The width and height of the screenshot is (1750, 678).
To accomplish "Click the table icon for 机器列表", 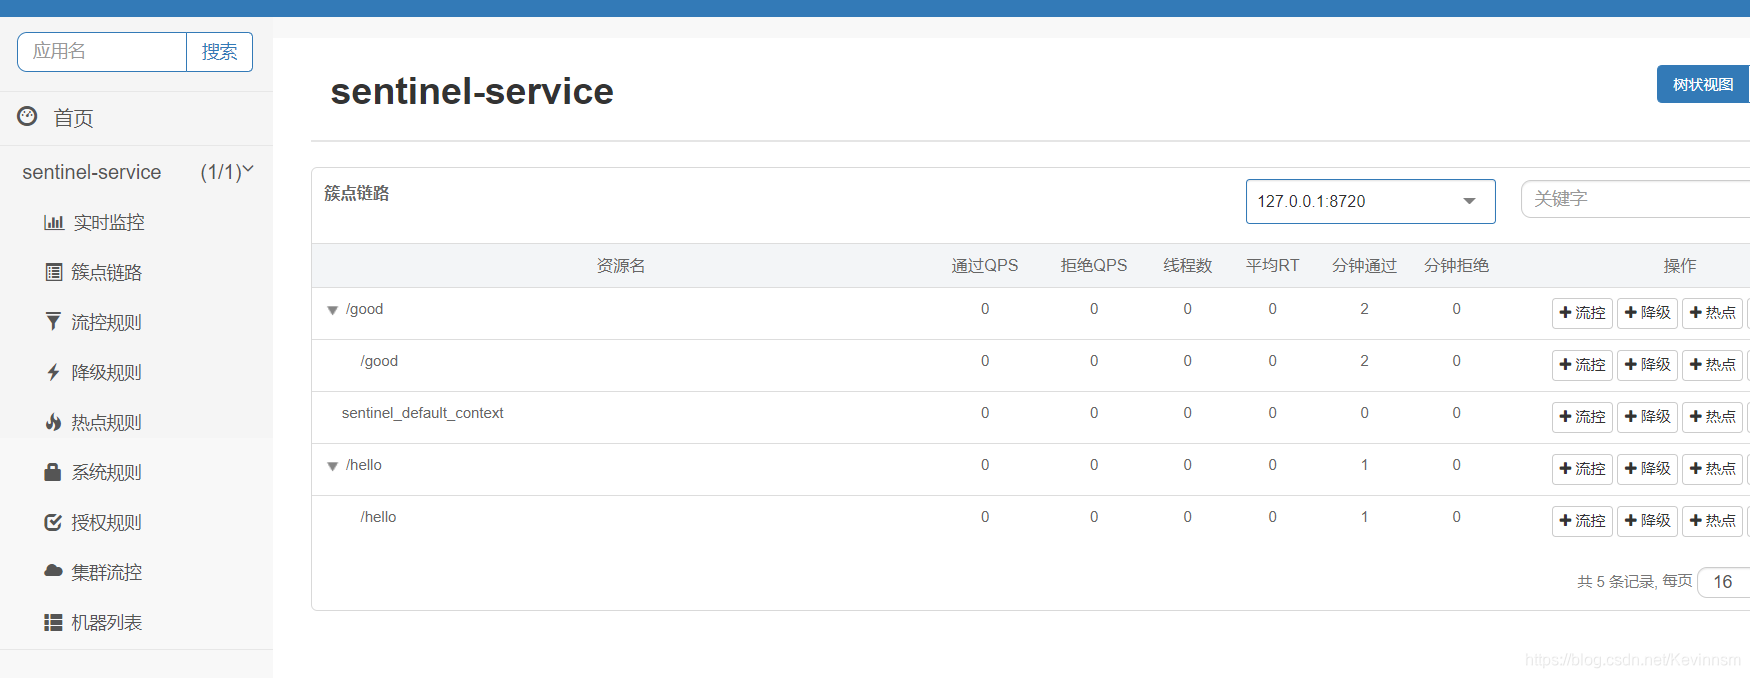I will pos(53,622).
